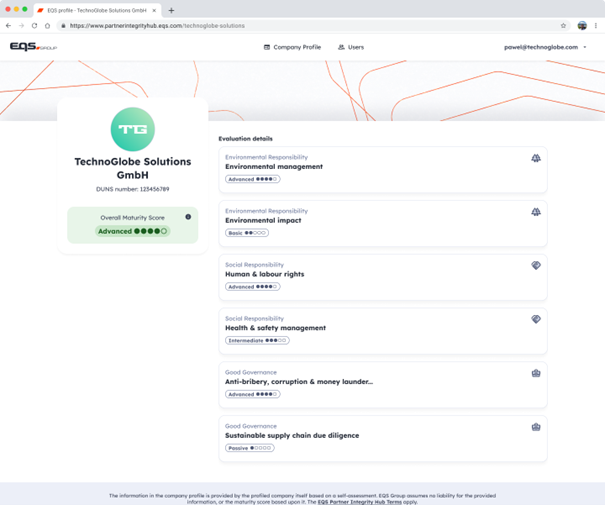Select the EQS profile browser tab
605x505 pixels.
tap(97, 10)
